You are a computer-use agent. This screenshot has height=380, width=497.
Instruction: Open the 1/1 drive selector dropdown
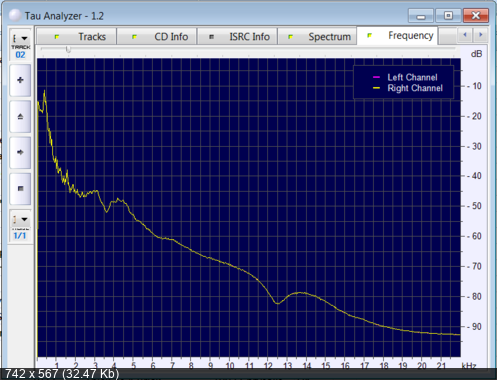(x=20, y=219)
